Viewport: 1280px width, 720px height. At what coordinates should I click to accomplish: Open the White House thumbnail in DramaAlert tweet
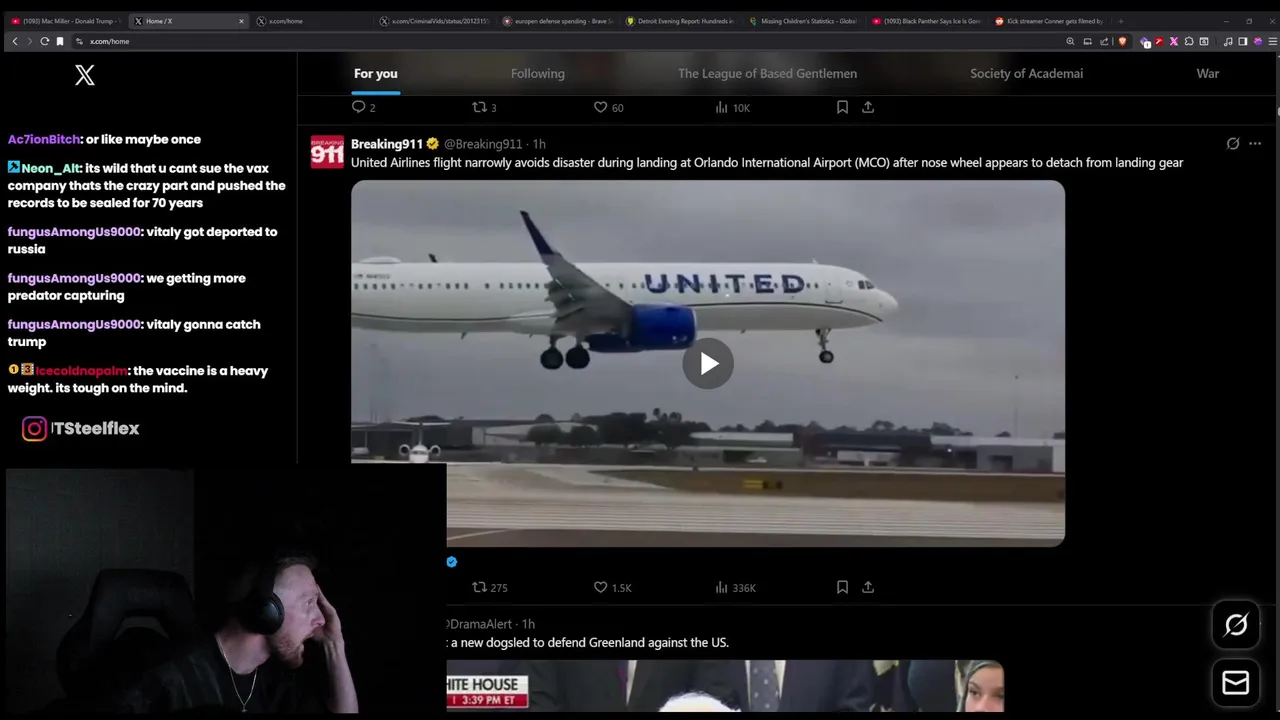pos(725,686)
